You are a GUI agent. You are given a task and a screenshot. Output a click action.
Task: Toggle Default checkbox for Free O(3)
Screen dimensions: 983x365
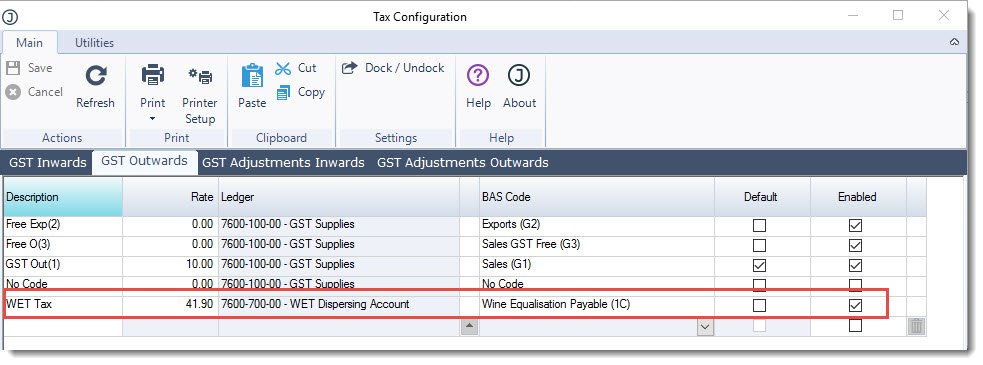click(759, 245)
